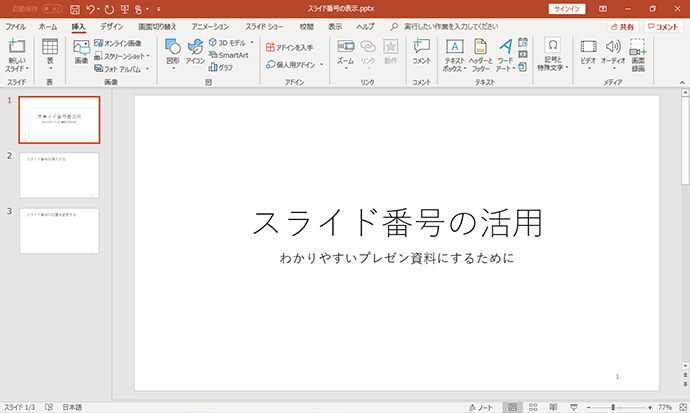This screenshot has height=413, width=690.
Task: Click the サインイン button
Action: [567, 9]
